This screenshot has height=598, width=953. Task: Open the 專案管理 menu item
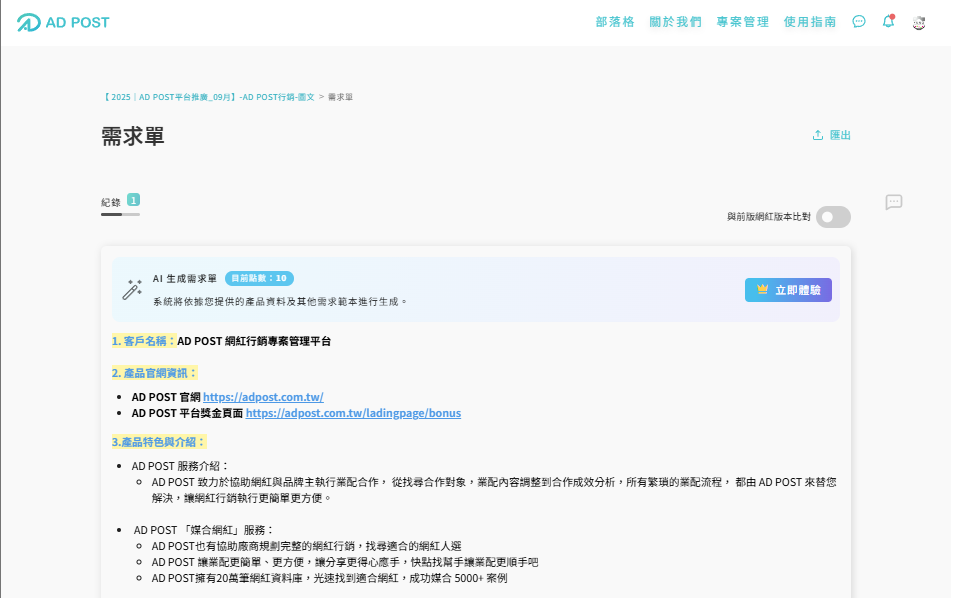(x=742, y=22)
